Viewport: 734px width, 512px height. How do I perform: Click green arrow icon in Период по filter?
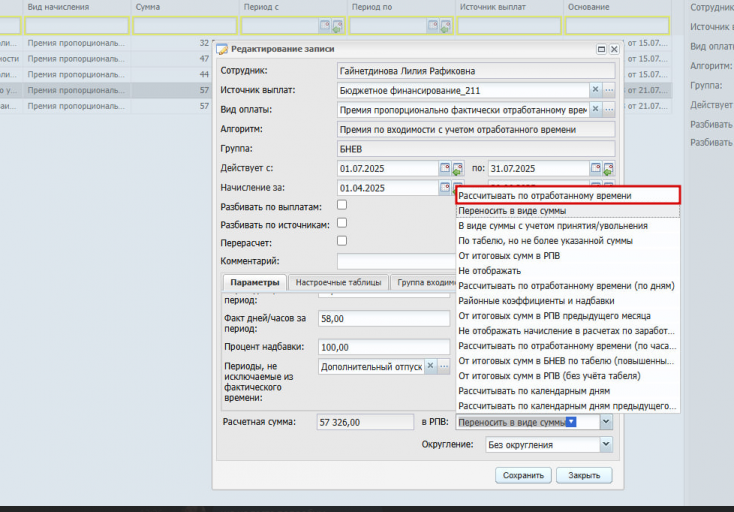446,26
